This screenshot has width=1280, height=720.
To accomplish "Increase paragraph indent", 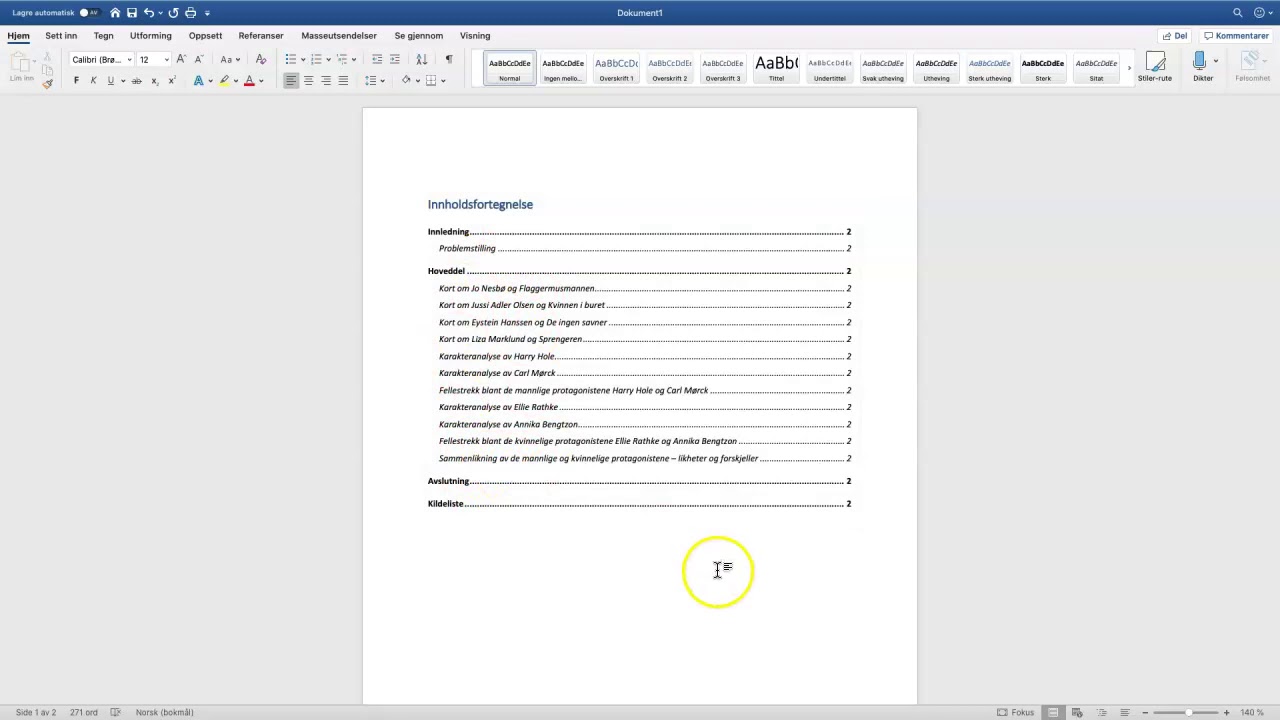I will 395,60.
